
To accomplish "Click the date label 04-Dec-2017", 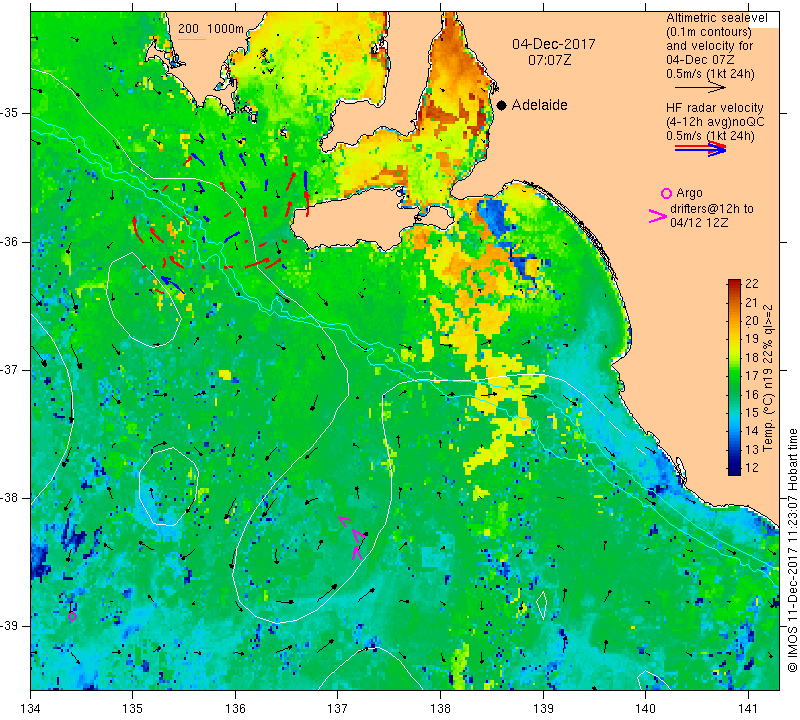I will 554,44.
